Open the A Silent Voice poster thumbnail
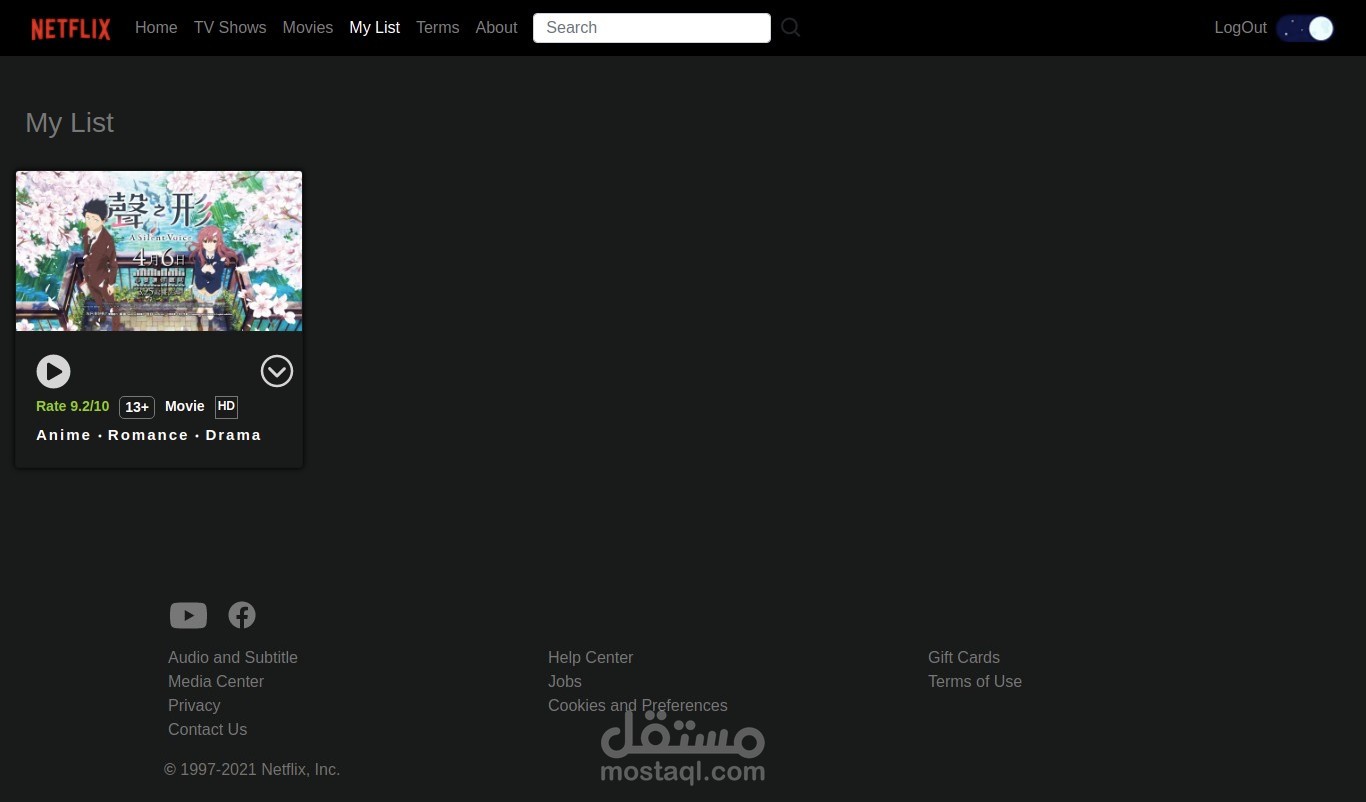The height and width of the screenshot is (802, 1366). tap(159, 251)
